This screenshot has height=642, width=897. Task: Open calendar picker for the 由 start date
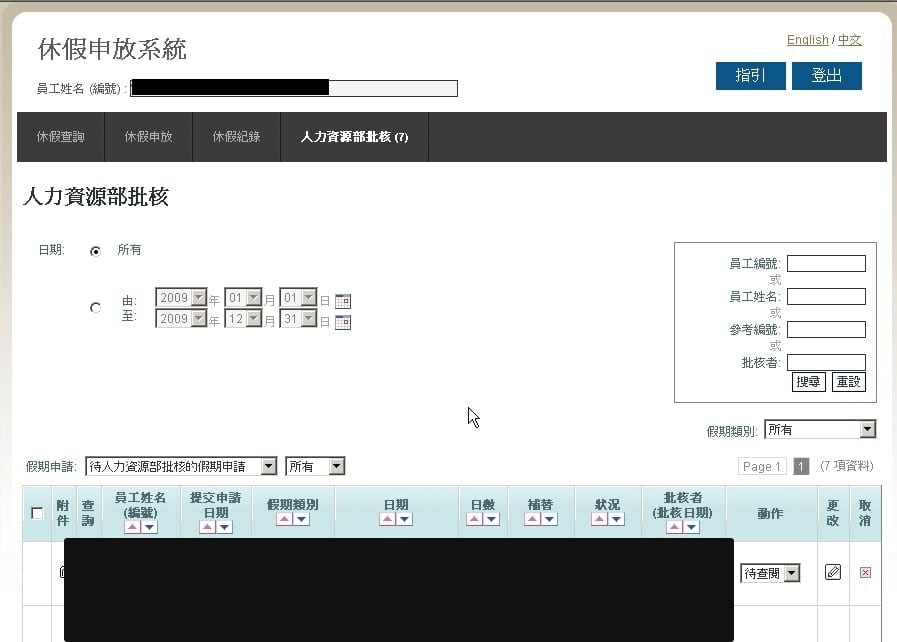tap(343, 301)
